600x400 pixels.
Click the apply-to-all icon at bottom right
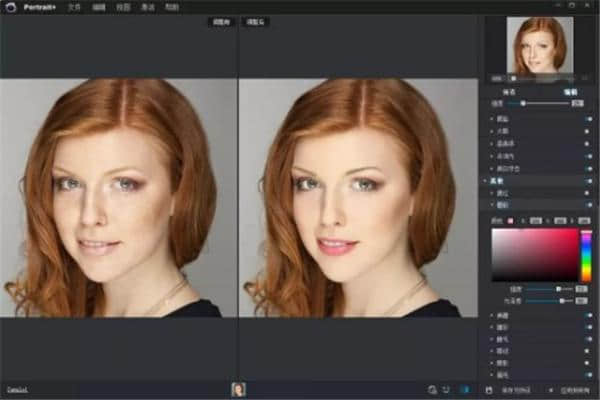(x=550, y=389)
